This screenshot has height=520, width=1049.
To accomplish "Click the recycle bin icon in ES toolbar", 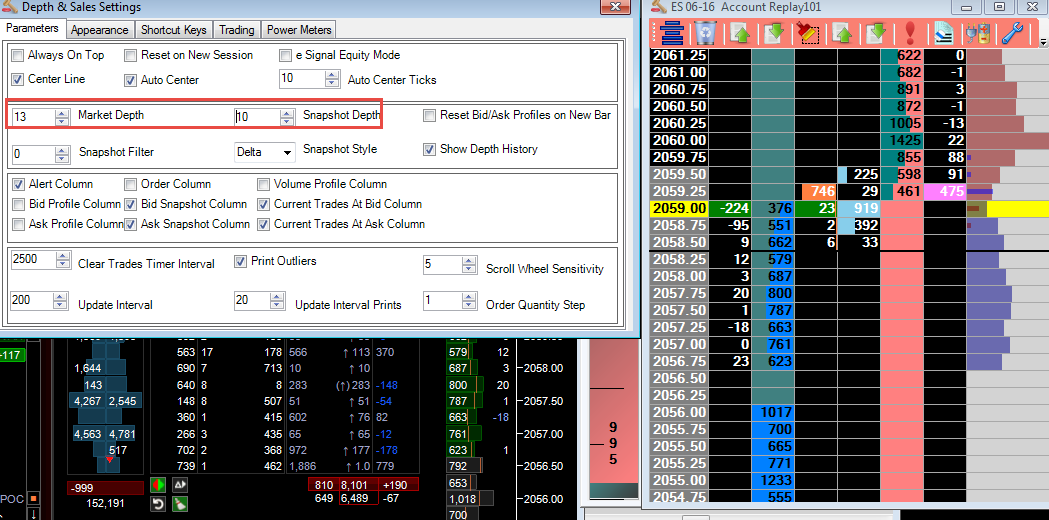I will (704, 33).
